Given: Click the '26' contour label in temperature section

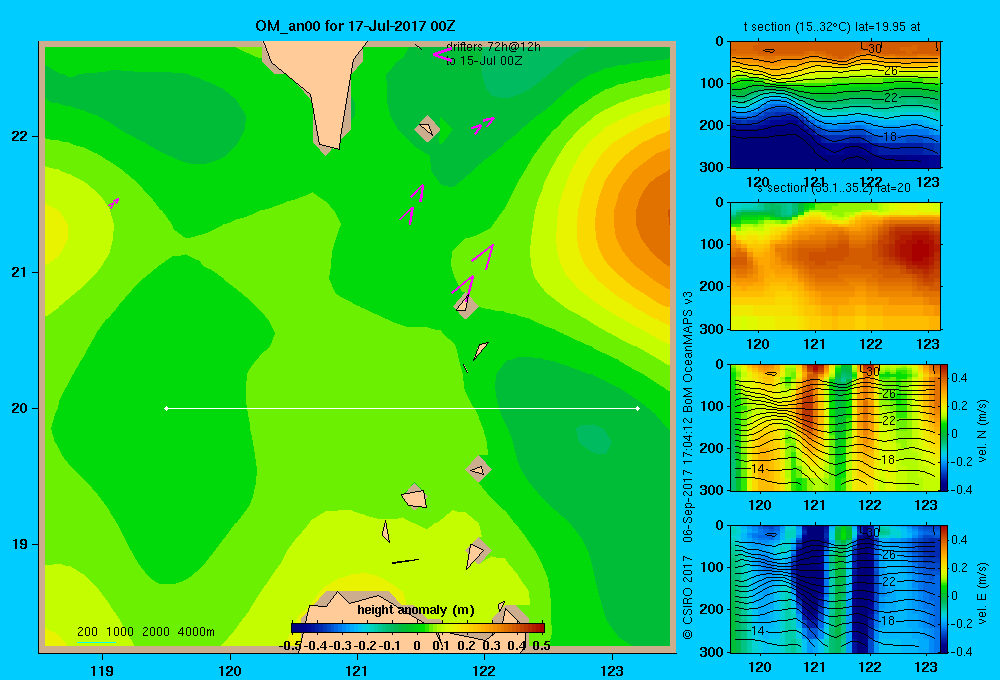Looking at the screenshot, I should click(891, 71).
